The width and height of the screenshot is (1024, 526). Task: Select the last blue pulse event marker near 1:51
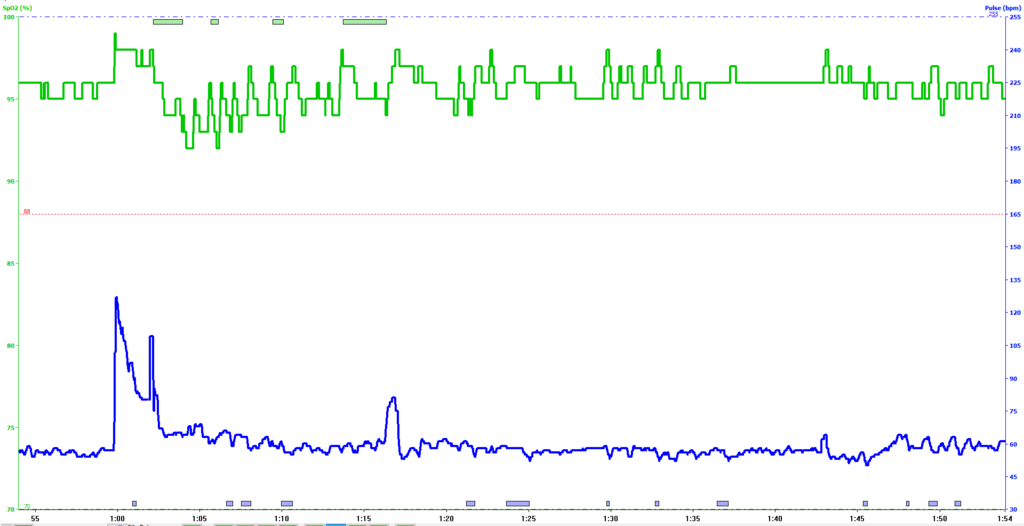pyautogui.click(x=957, y=503)
